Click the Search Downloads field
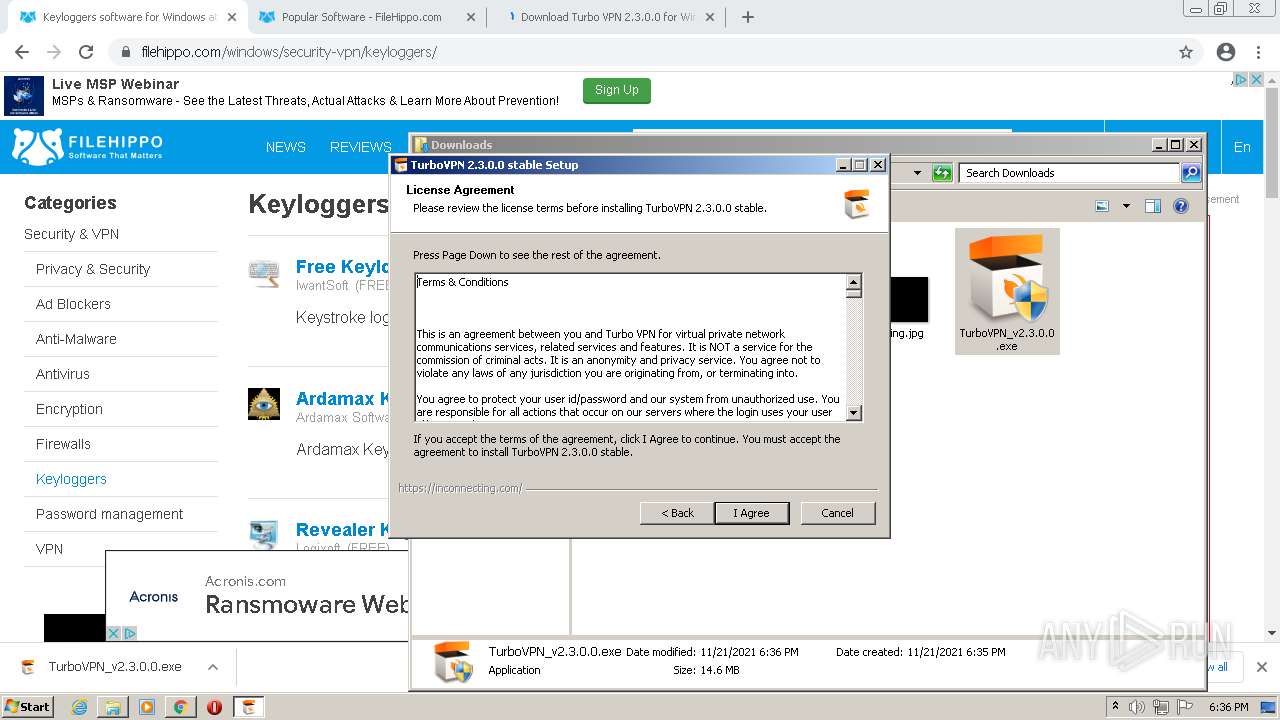 point(1069,173)
